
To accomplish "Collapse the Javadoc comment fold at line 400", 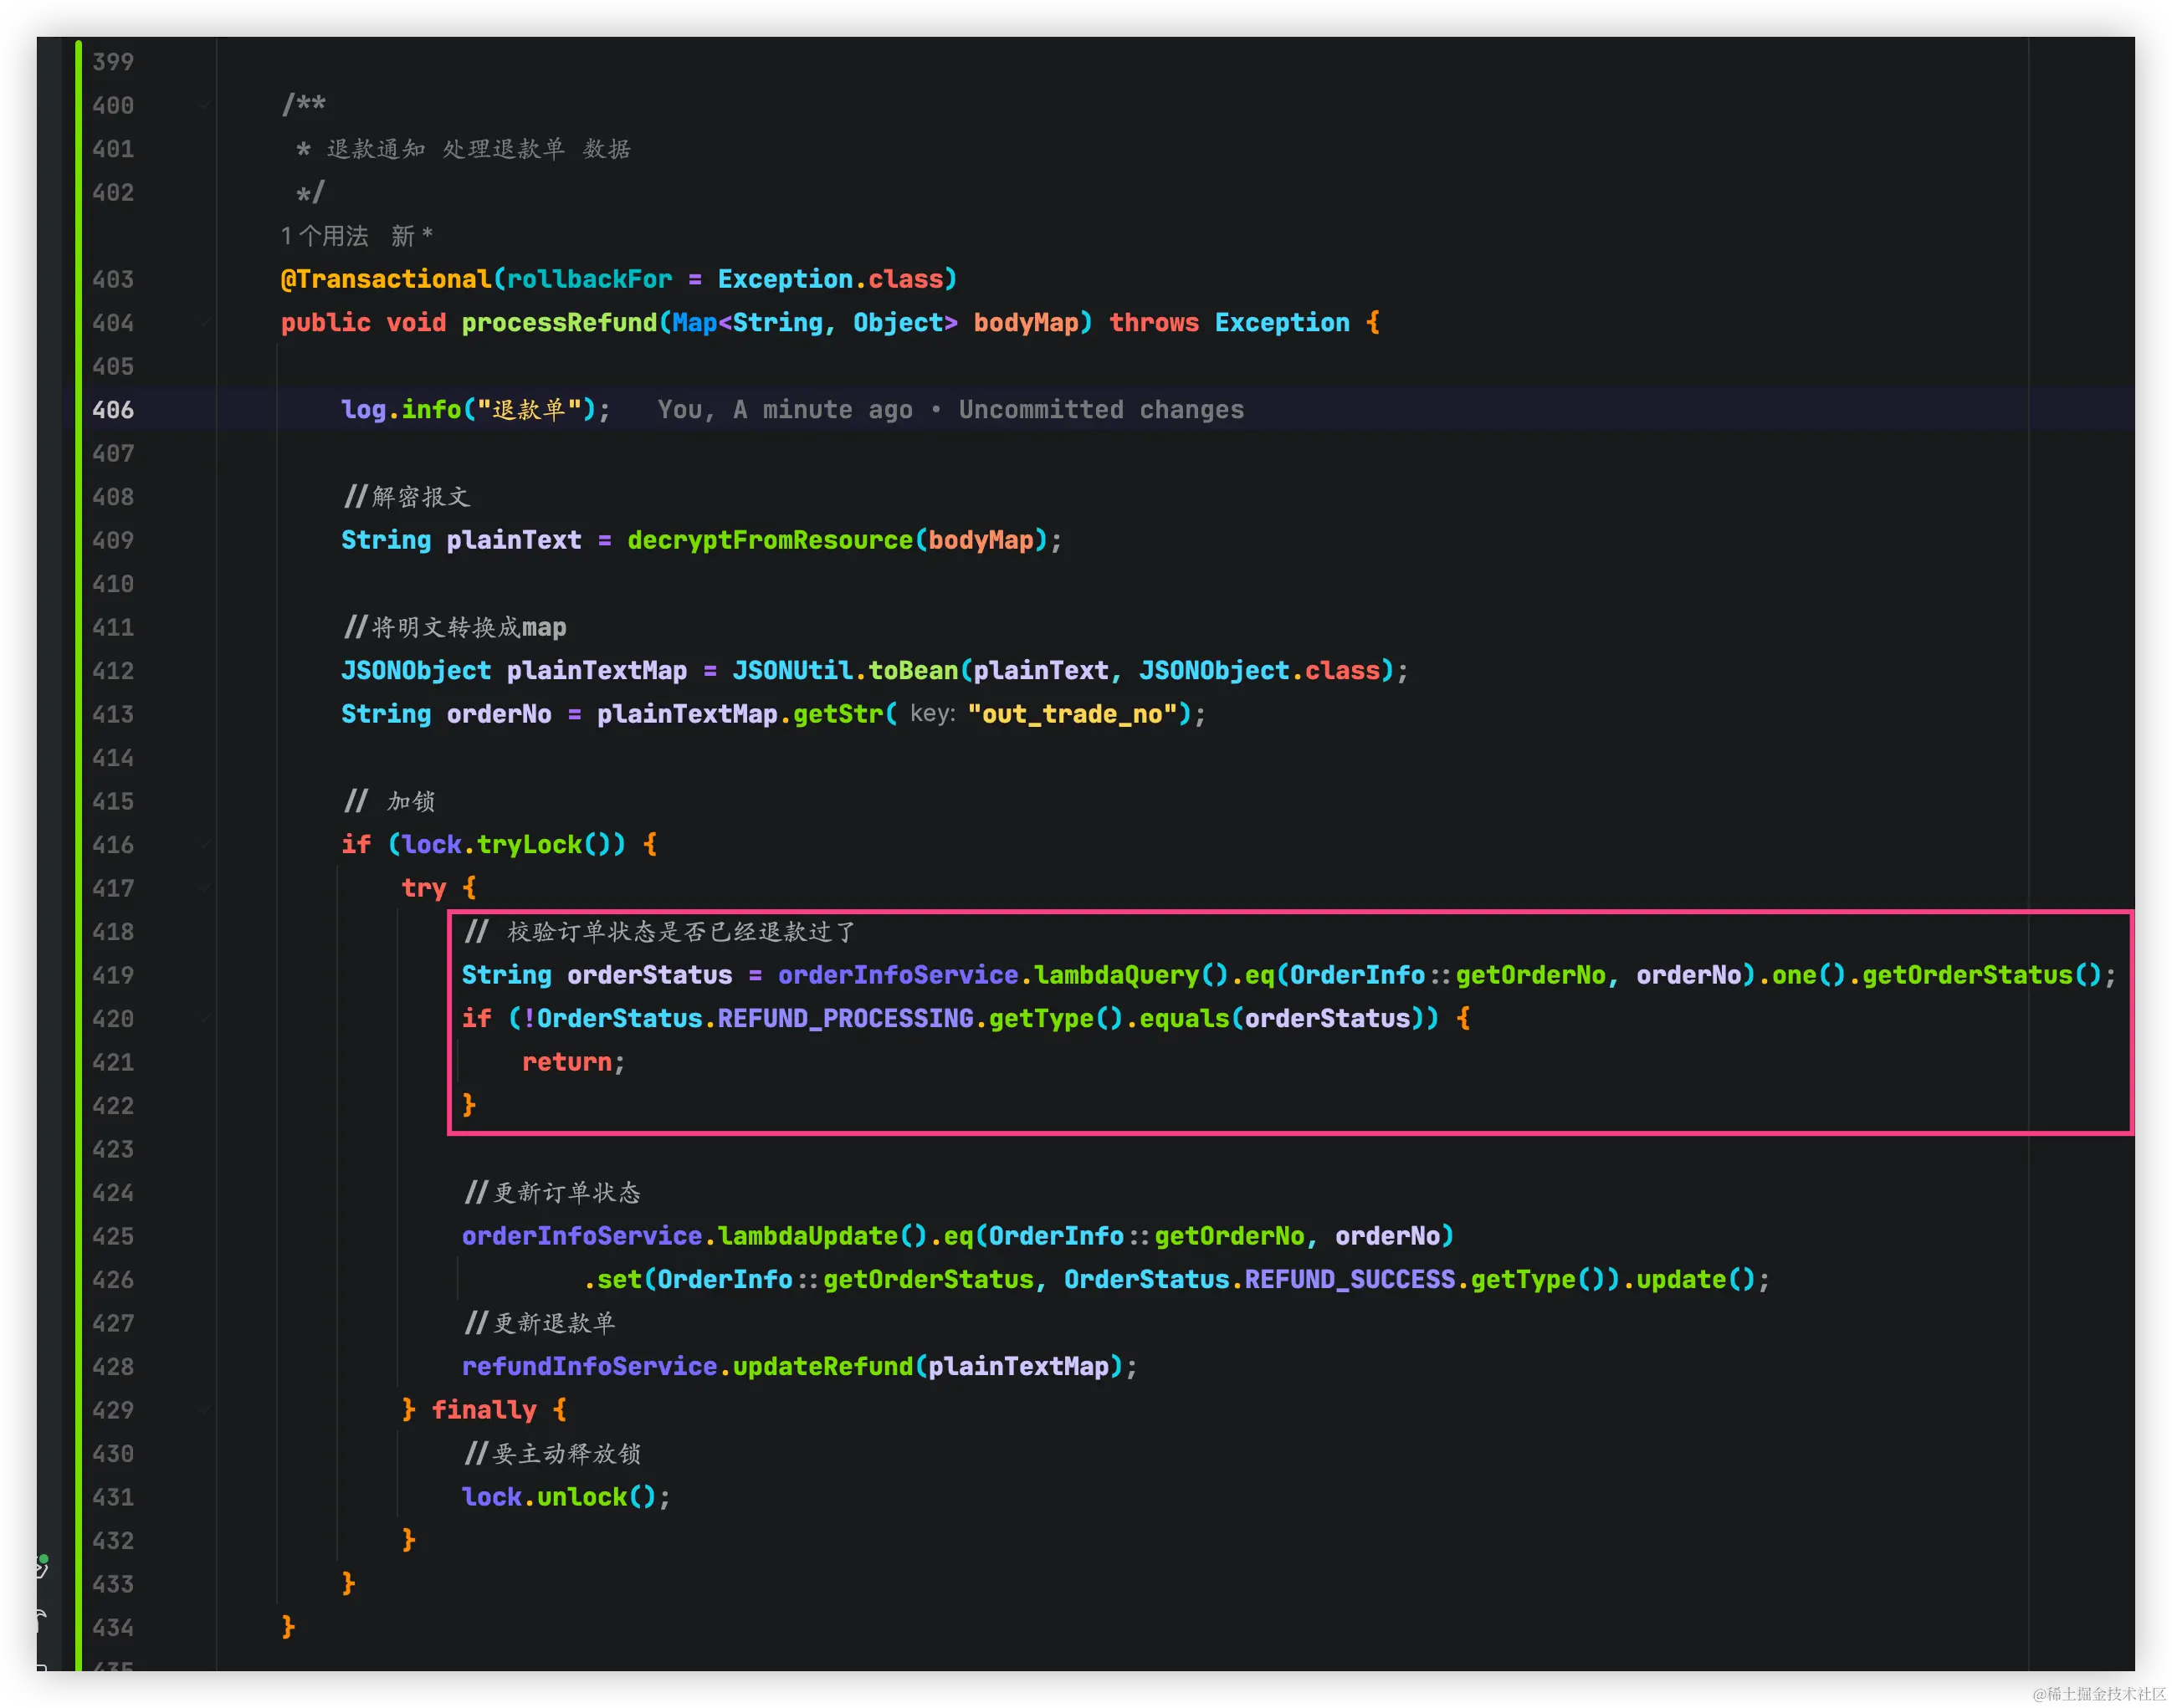I will [203, 105].
